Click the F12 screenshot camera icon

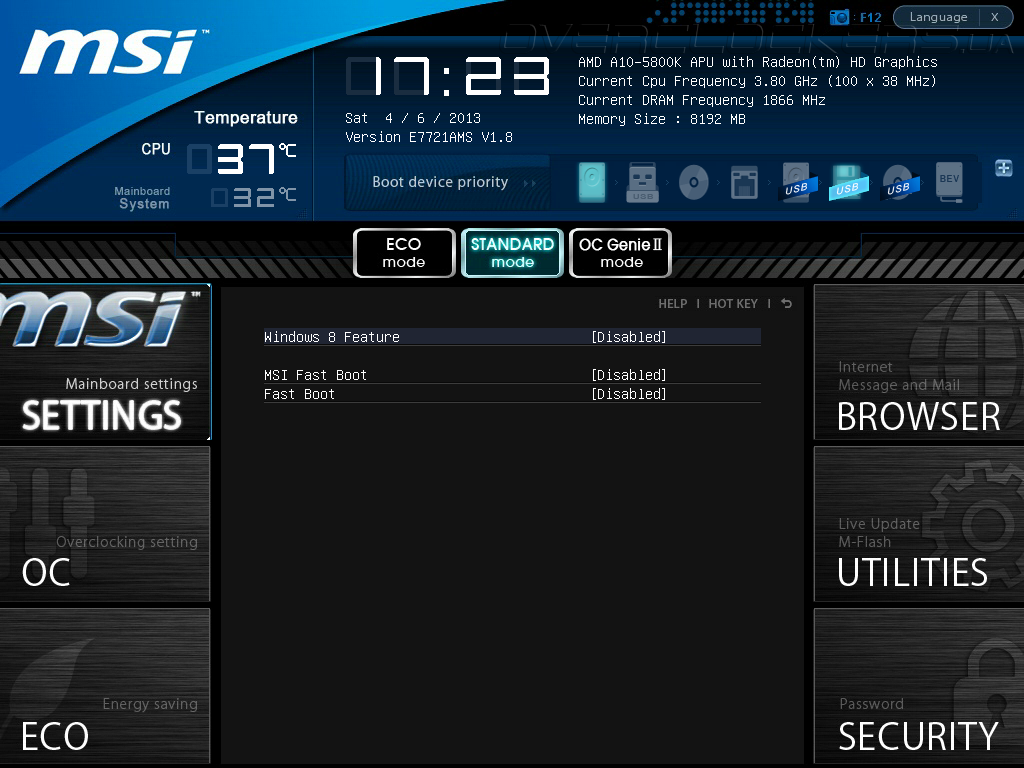coord(839,17)
